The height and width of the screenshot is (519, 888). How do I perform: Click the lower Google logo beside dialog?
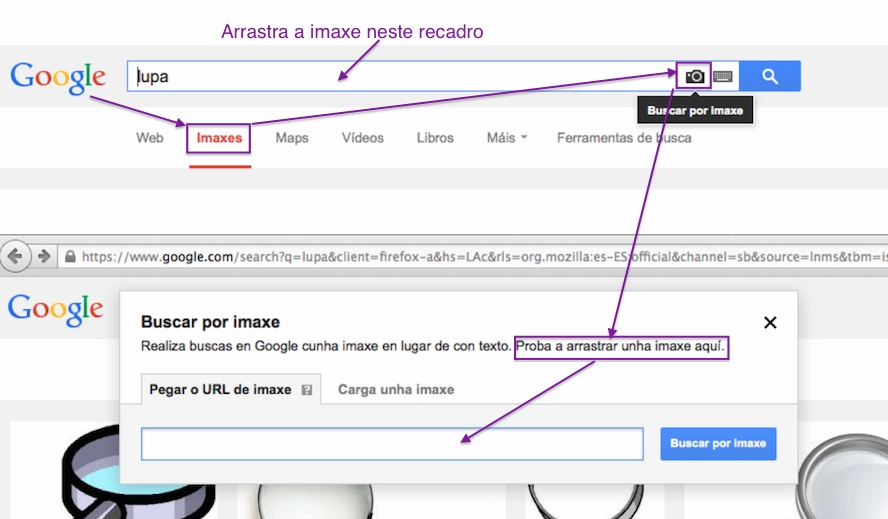tap(55, 309)
